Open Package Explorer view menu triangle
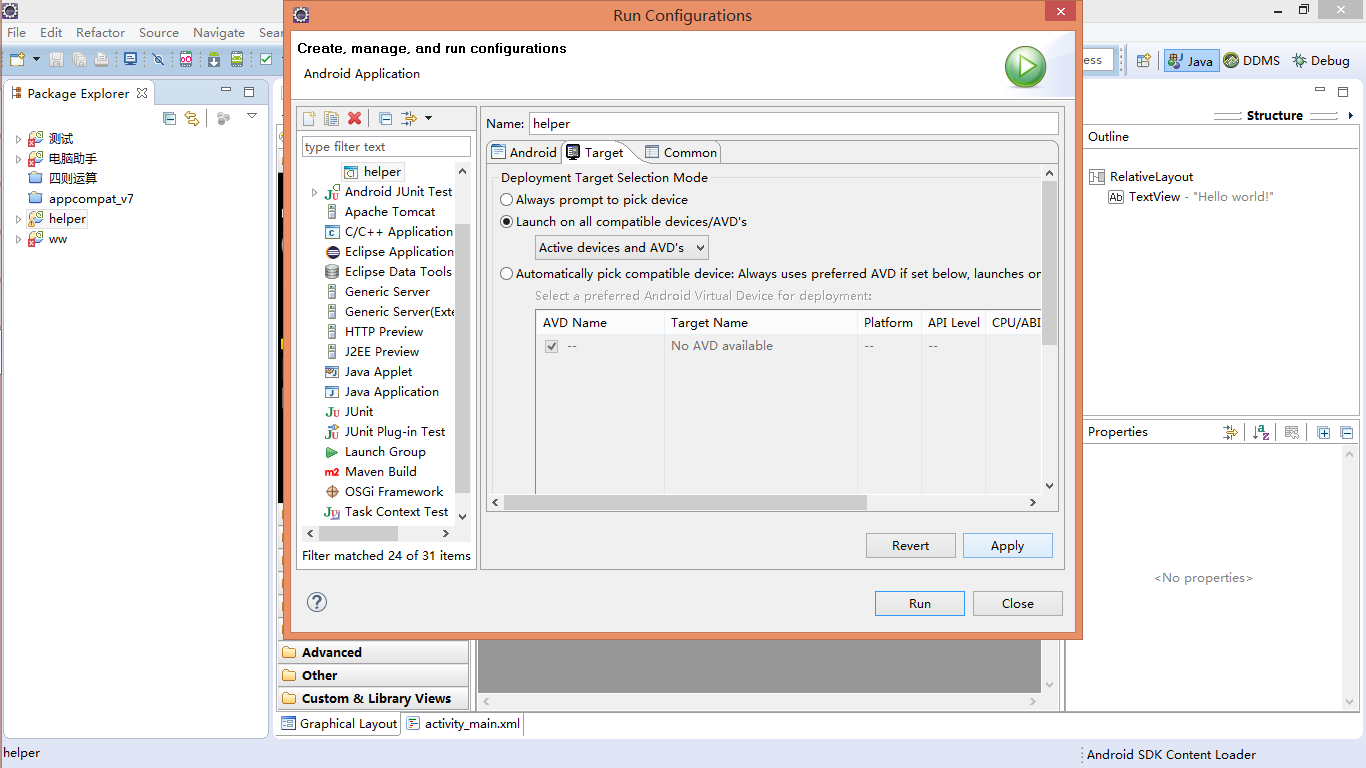This screenshot has height=768, width=1366. pyautogui.click(x=252, y=116)
